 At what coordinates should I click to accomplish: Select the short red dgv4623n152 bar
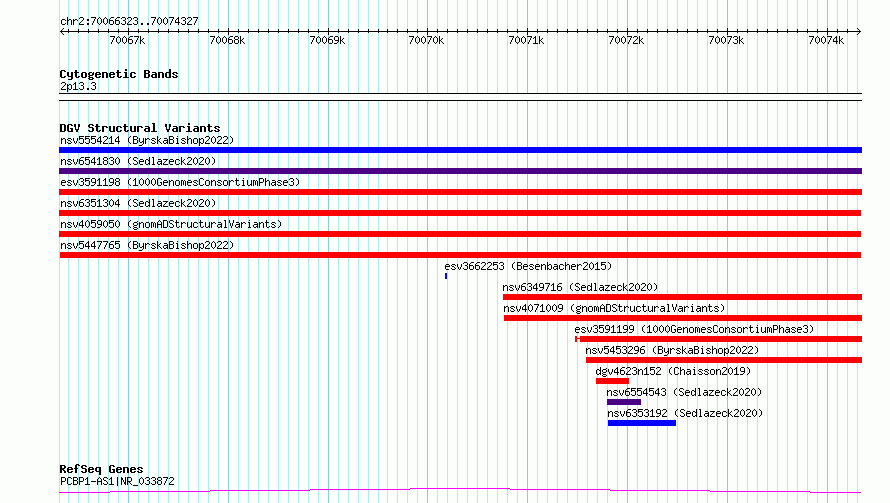click(x=612, y=381)
